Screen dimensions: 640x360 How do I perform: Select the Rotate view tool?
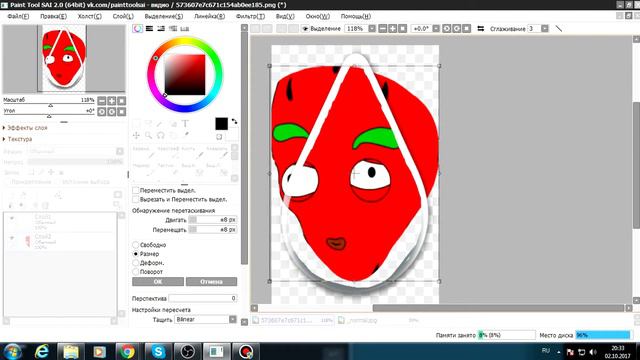(161, 135)
